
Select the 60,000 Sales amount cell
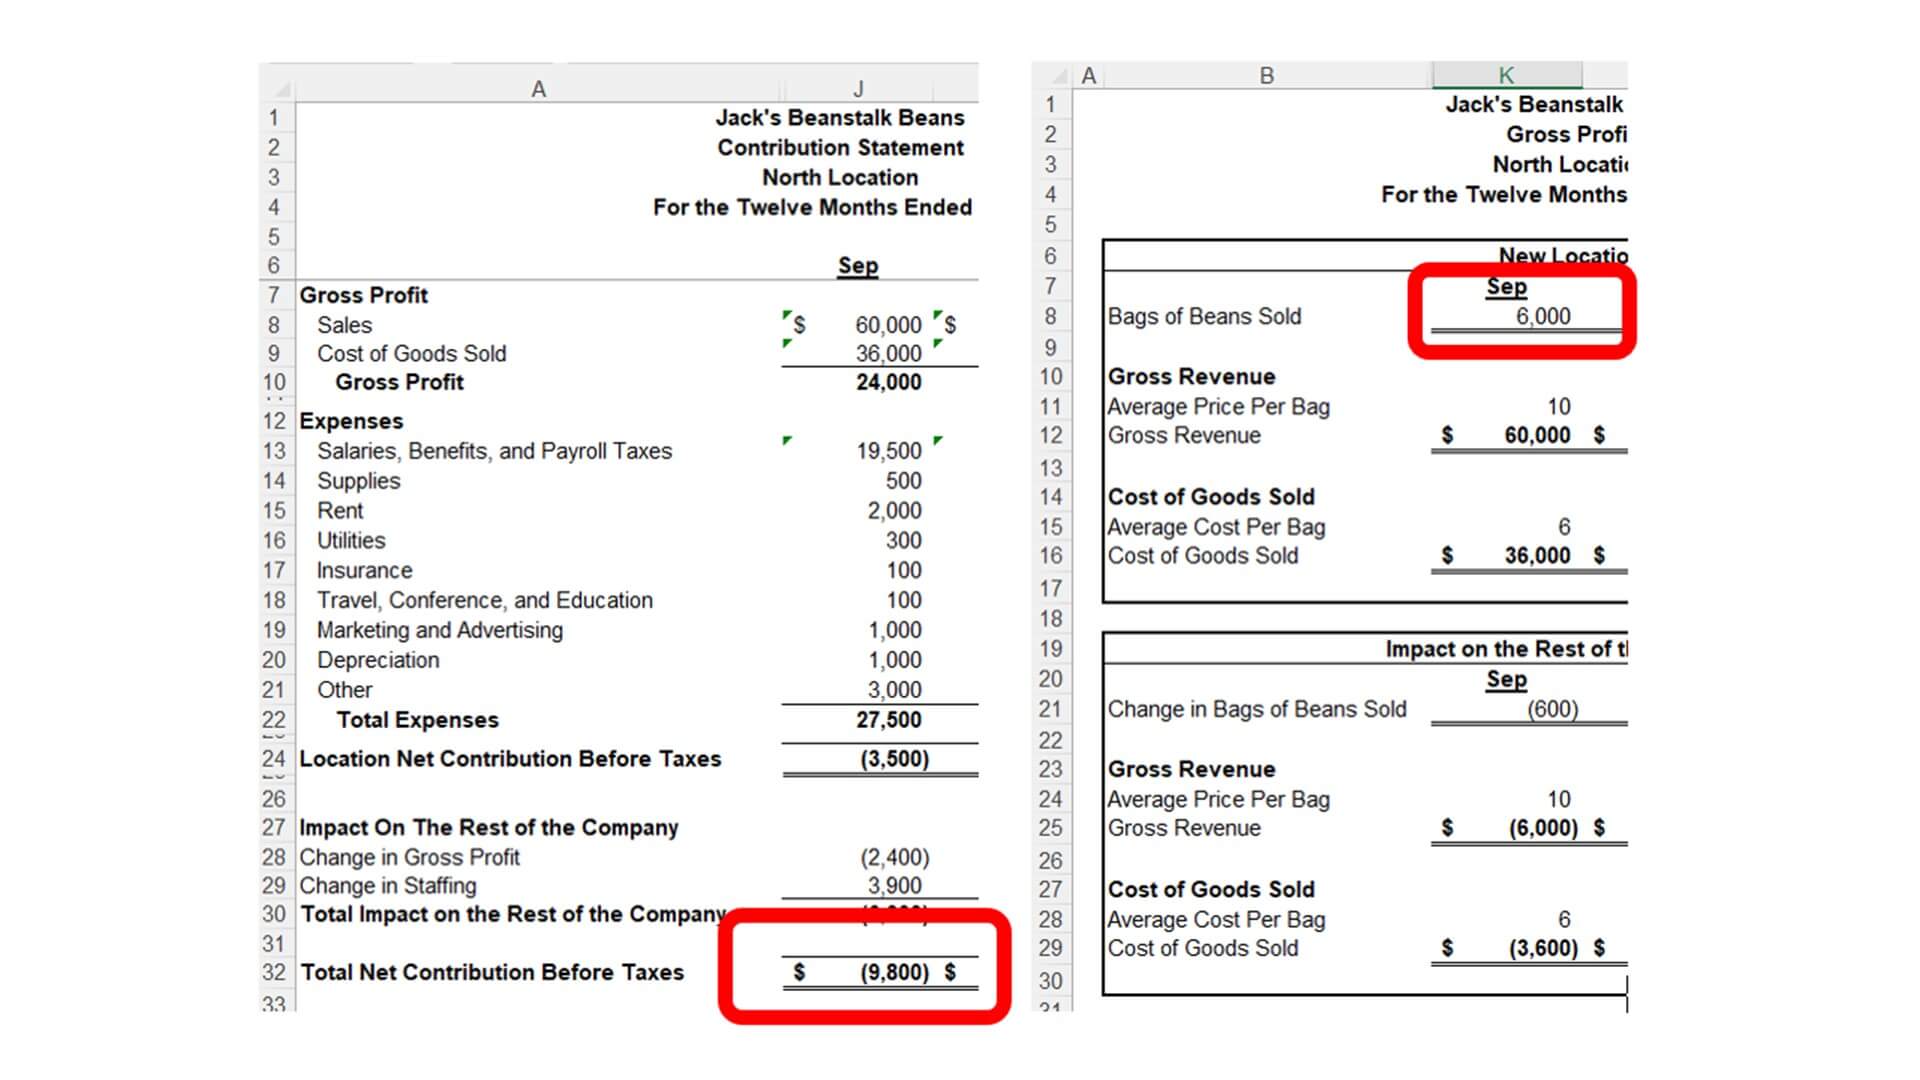pyautogui.click(x=885, y=325)
